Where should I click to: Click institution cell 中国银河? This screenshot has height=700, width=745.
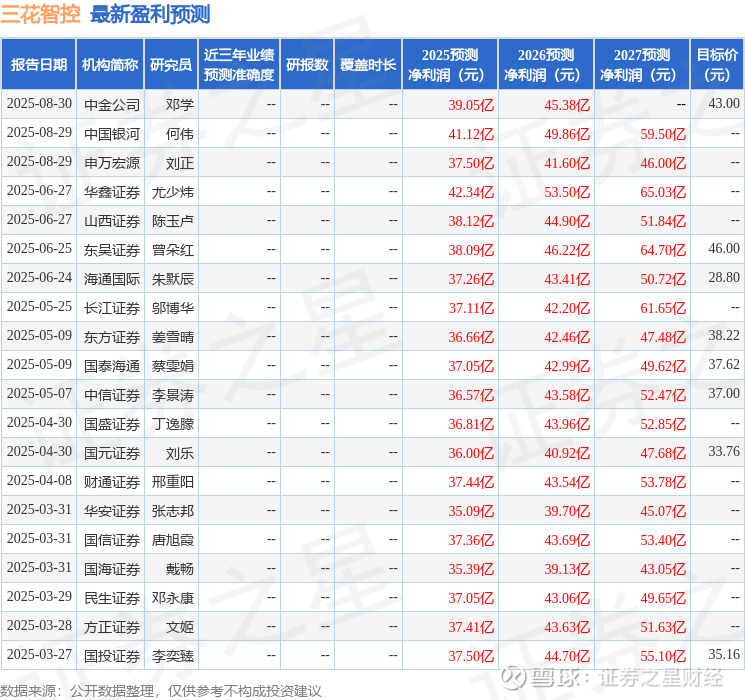point(112,134)
